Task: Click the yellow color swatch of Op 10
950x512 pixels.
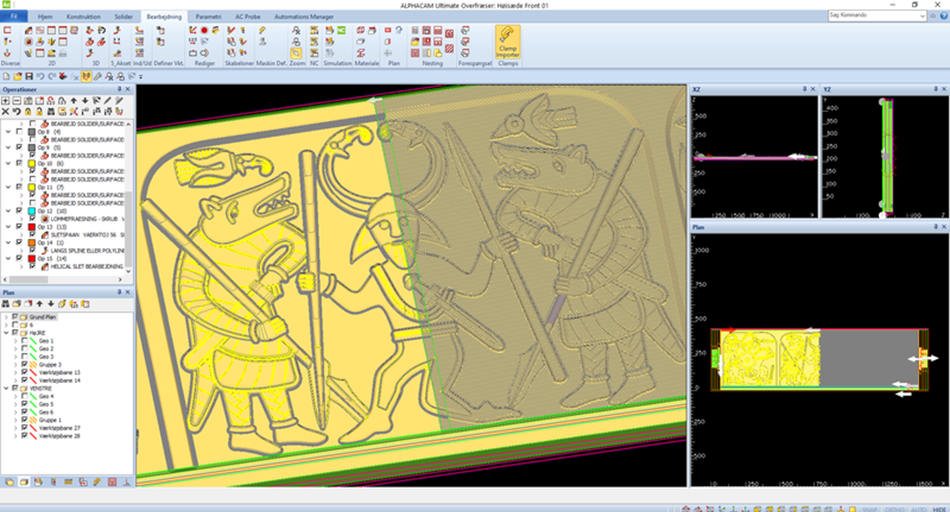Action: click(32, 164)
